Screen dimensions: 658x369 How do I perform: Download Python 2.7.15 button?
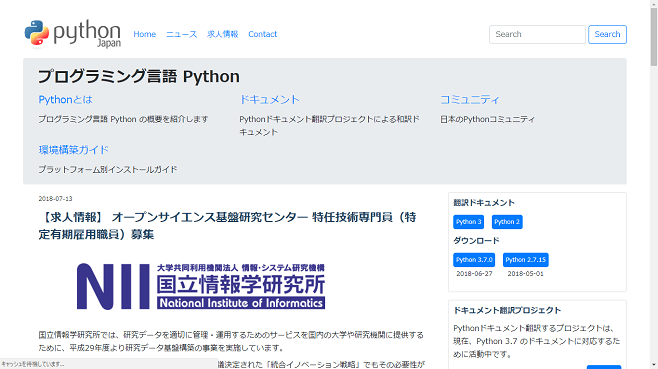[525, 260]
